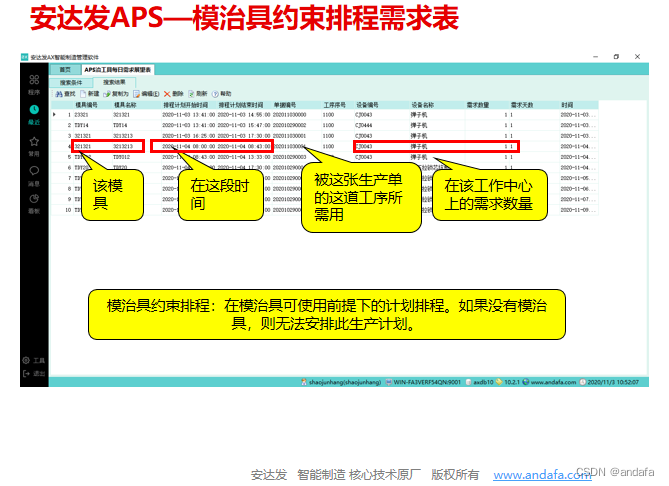This screenshot has width=669, height=486.
Task: Click equipment code CJ0444 in row 2
Action: tap(364, 125)
